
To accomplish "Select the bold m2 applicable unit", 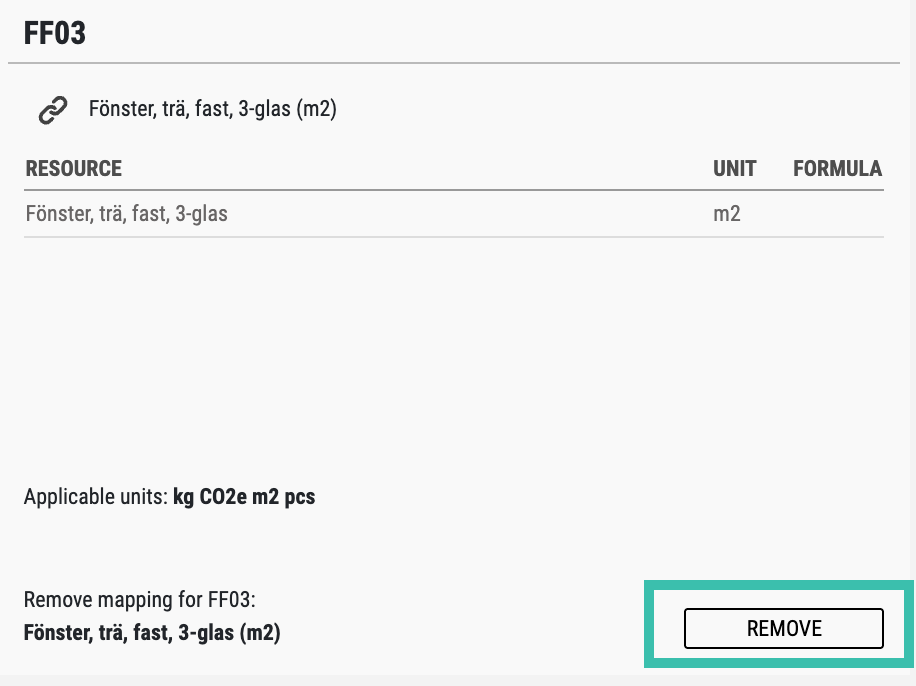I will [268, 496].
